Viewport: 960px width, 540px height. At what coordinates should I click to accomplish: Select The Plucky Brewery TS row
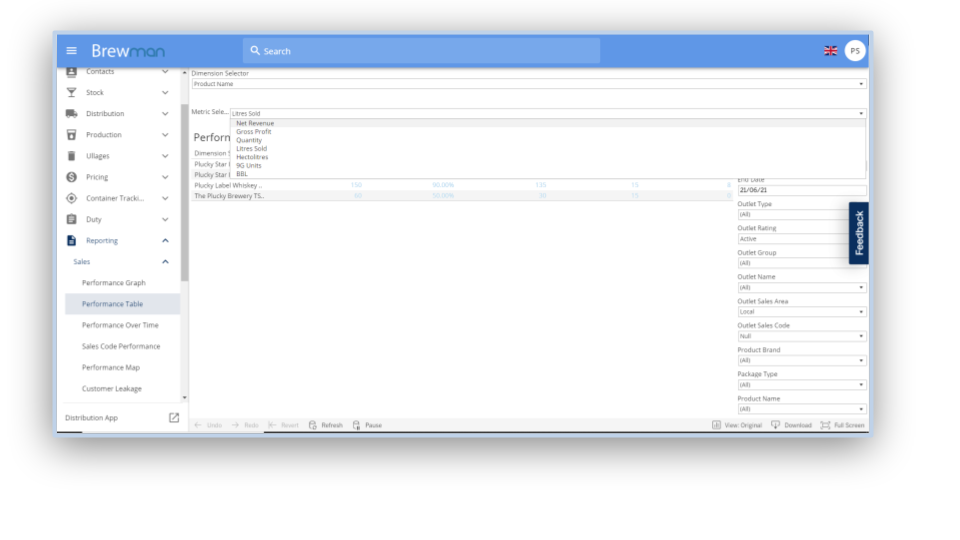[x=462, y=196]
